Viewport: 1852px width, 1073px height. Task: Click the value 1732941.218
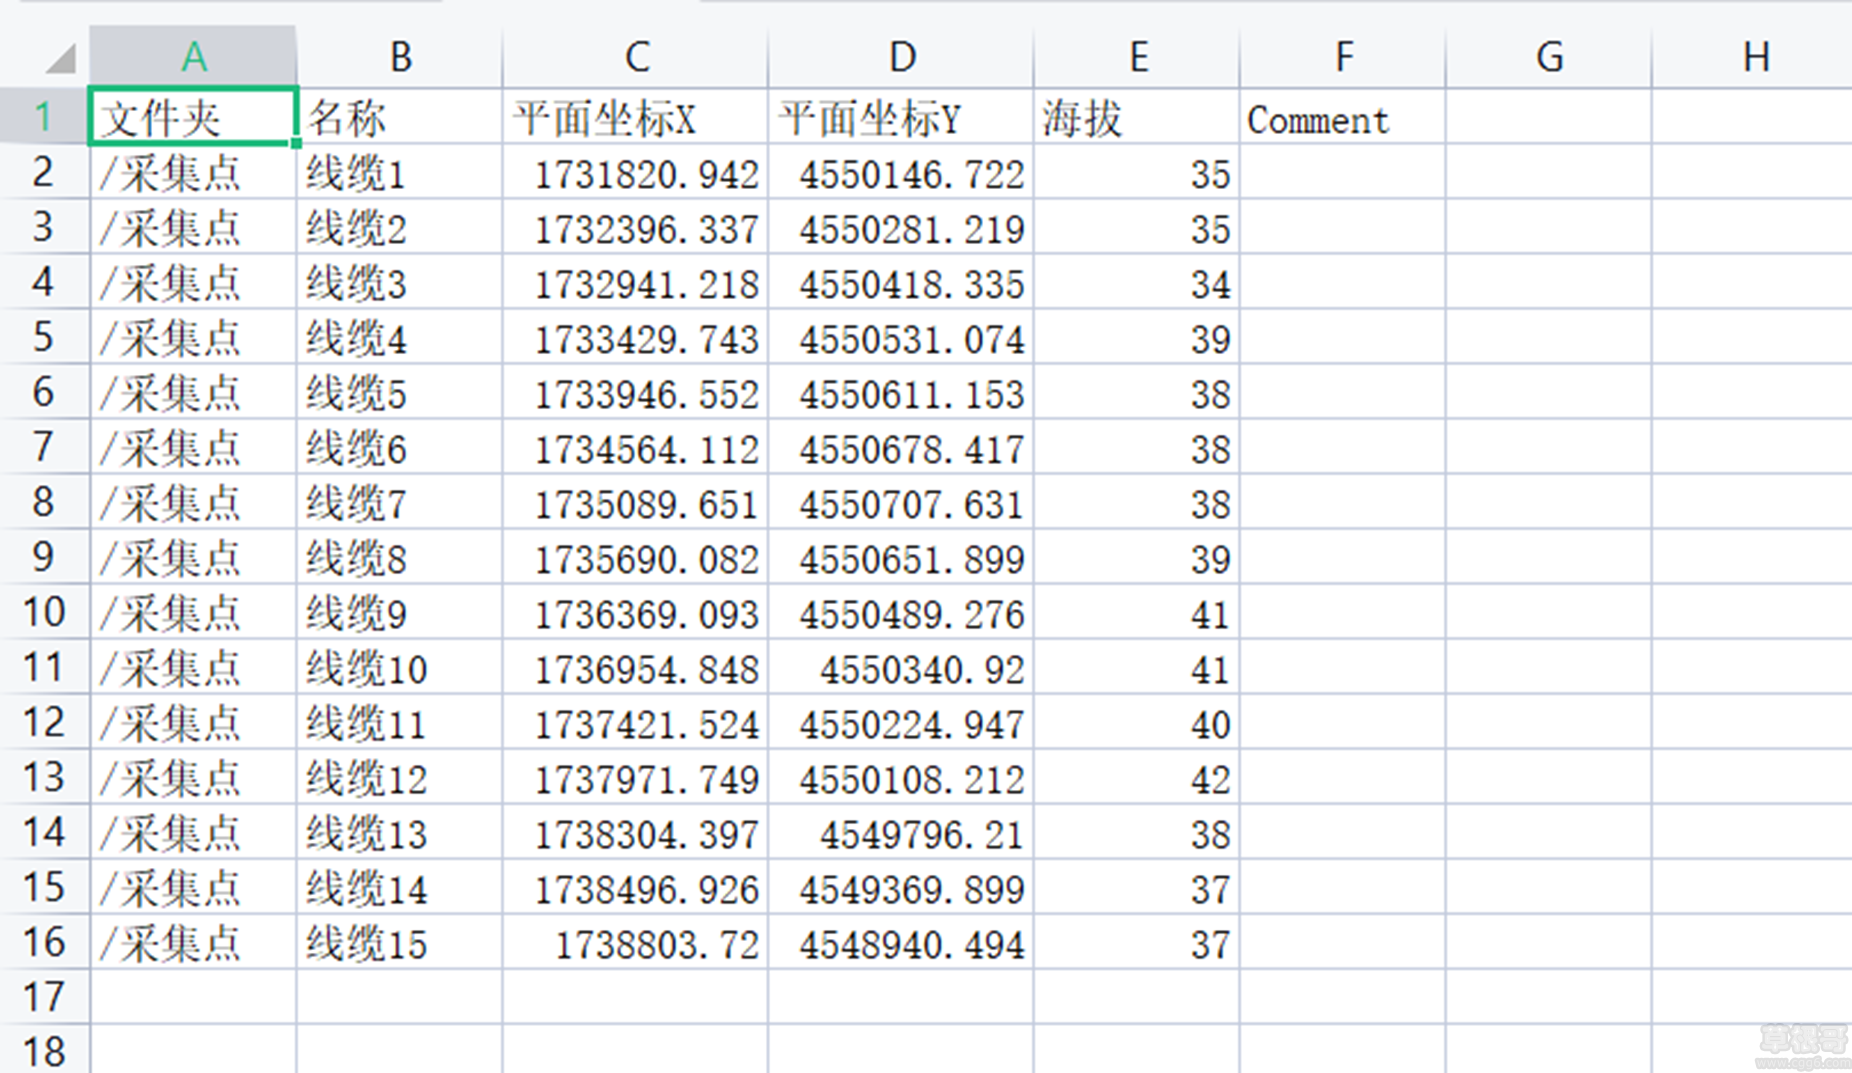[x=646, y=285]
